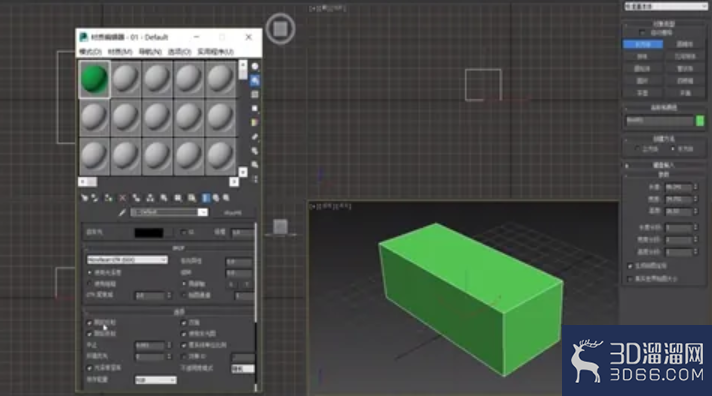The image size is (712, 396).
Task: Toggle Generate Mapping Coords checkbox
Action: [x=630, y=266]
